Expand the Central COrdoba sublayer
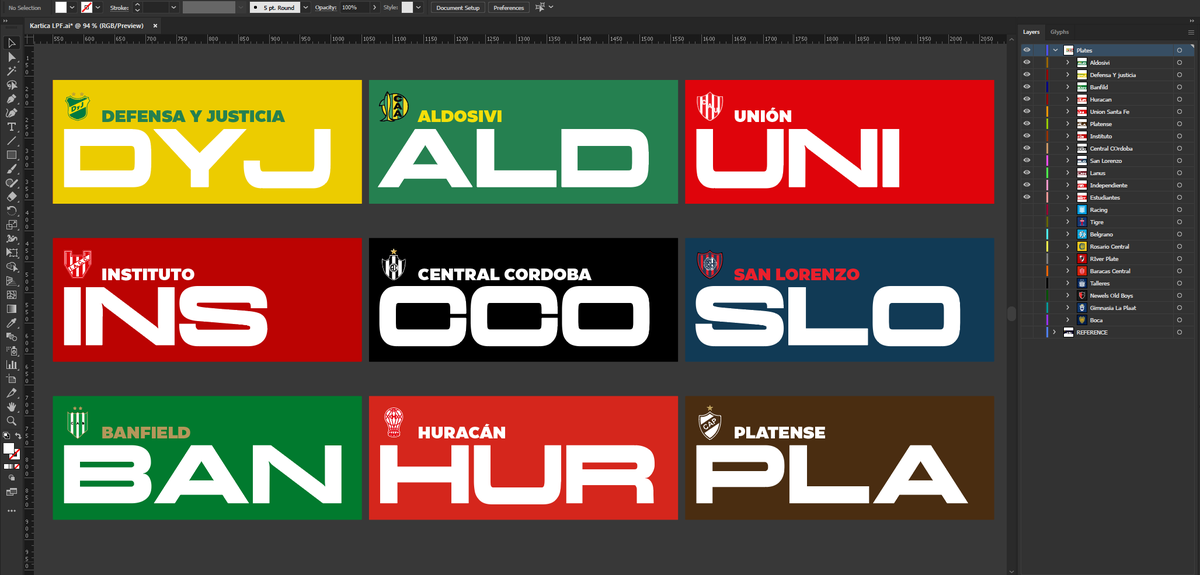 (x=1068, y=148)
